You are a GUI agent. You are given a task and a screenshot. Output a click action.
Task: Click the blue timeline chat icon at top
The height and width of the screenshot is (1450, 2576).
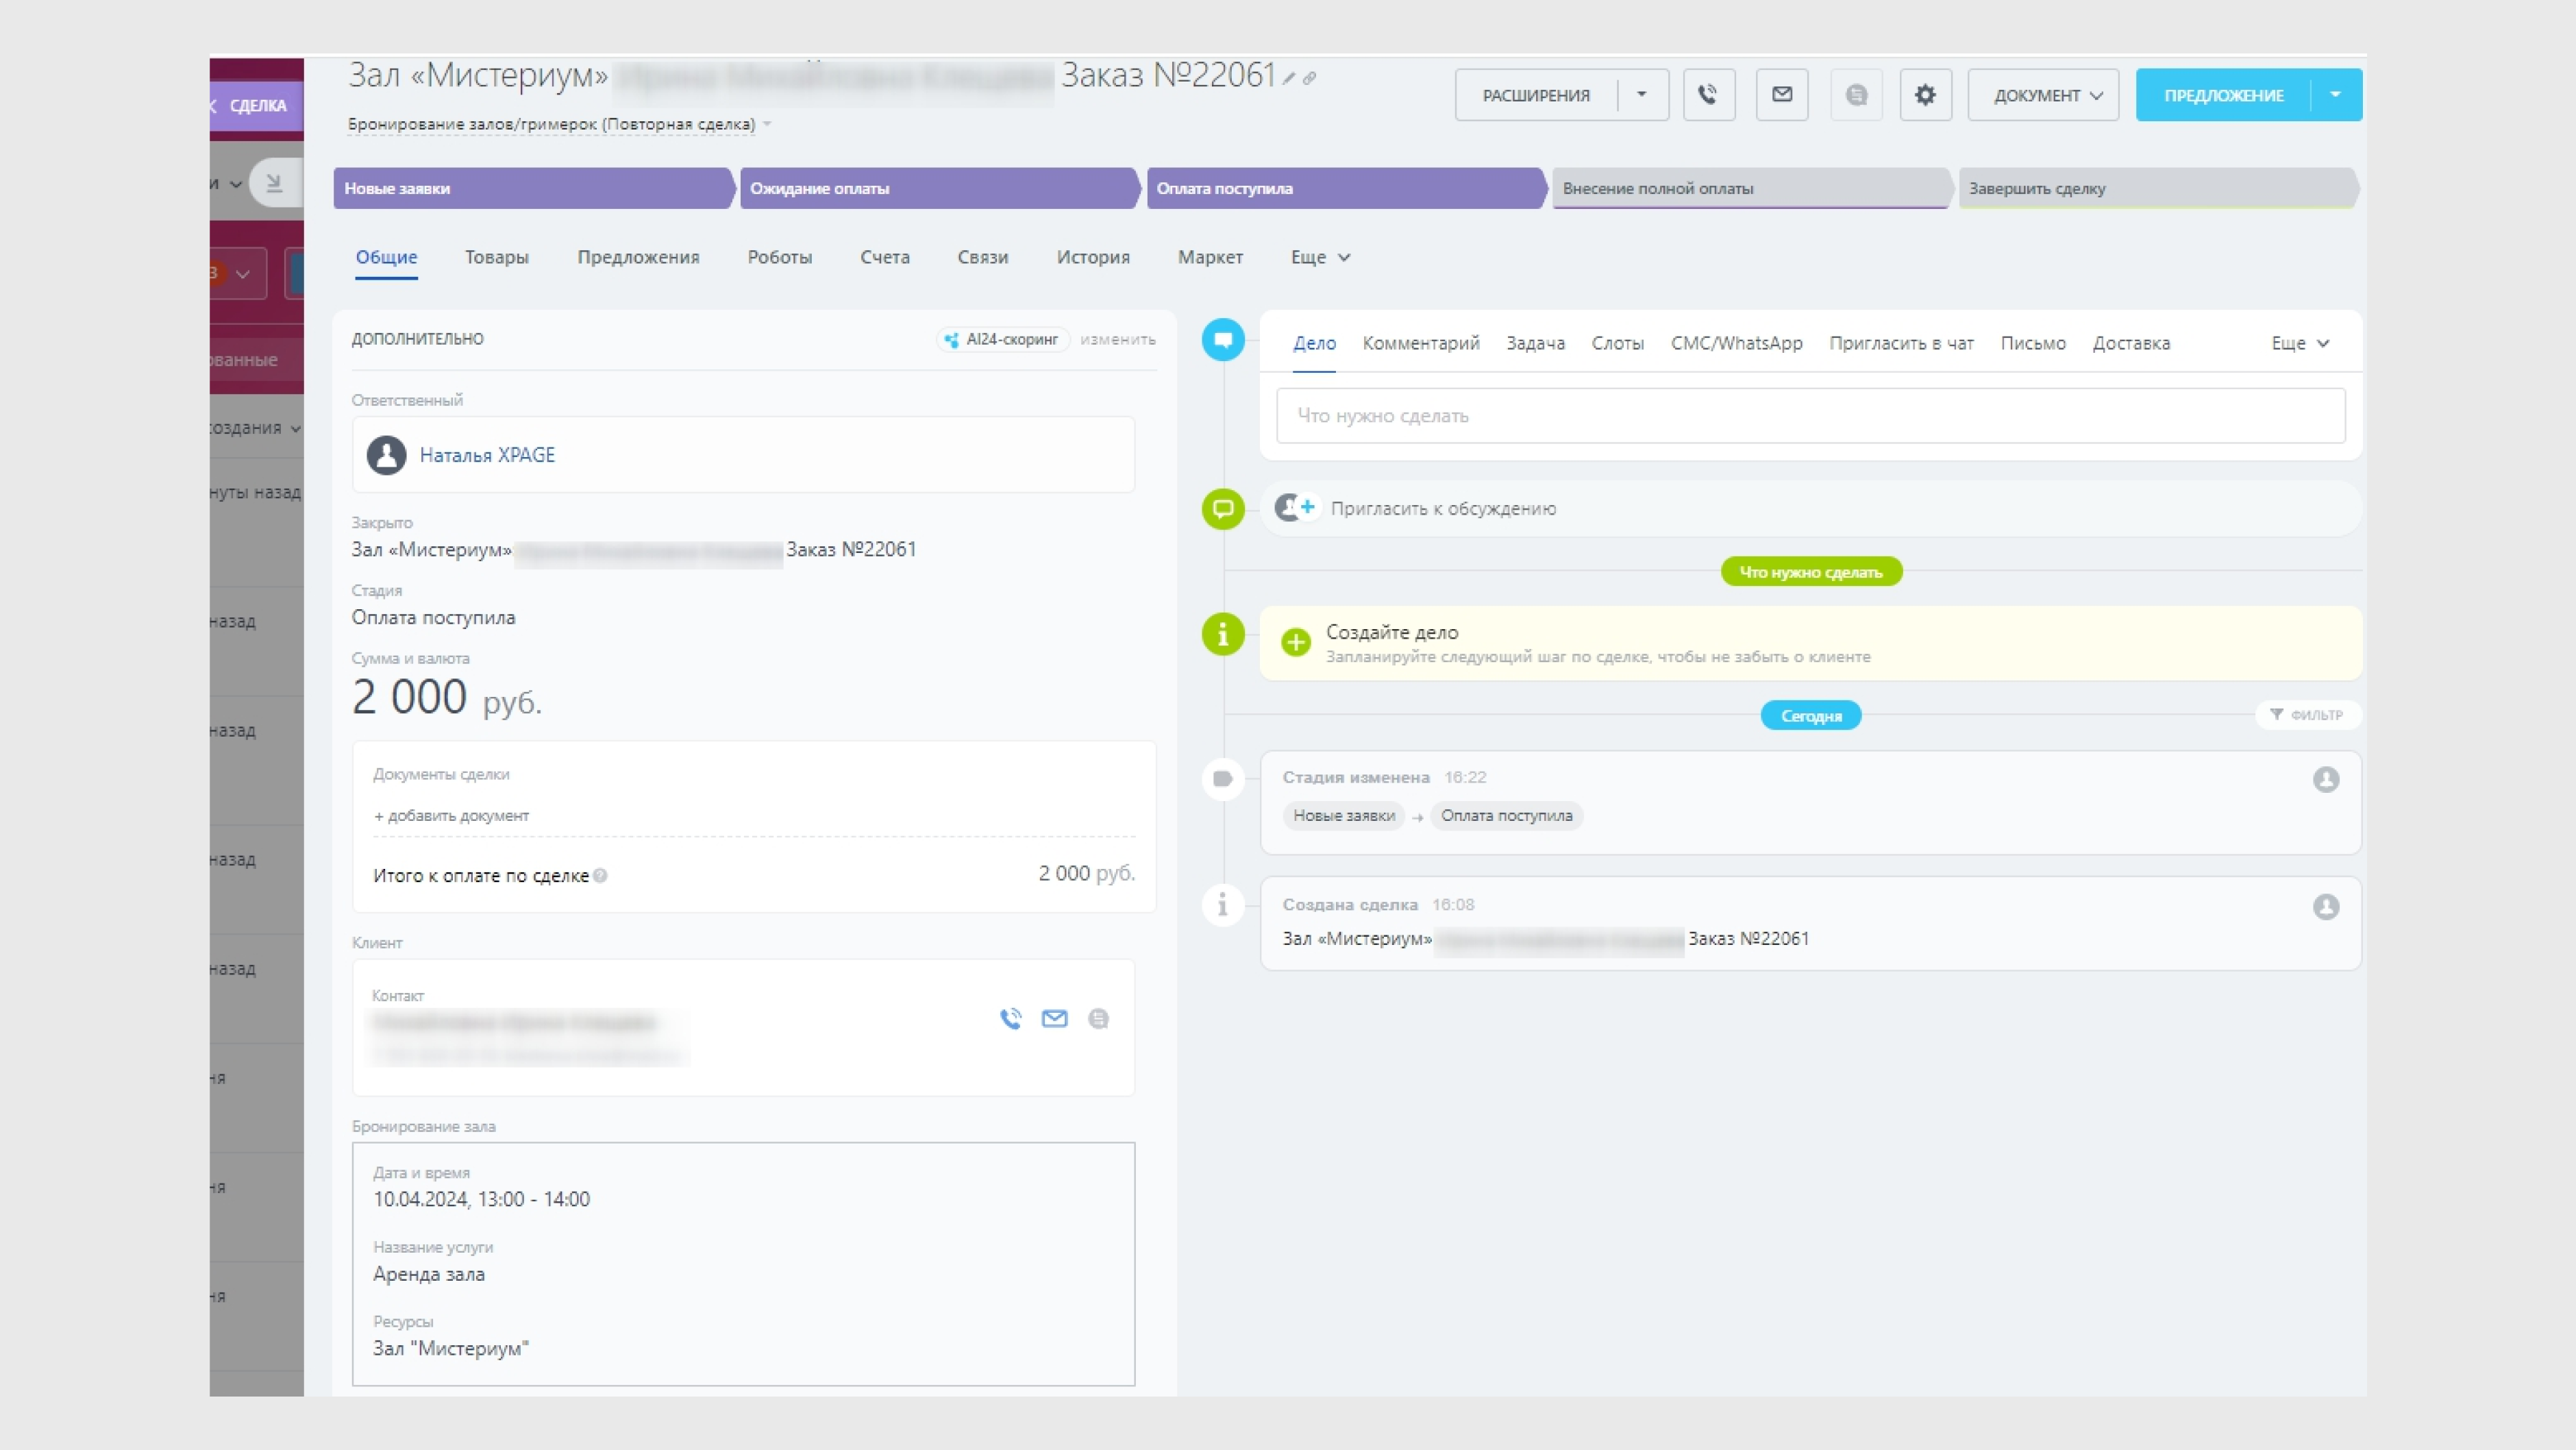click(x=1222, y=340)
